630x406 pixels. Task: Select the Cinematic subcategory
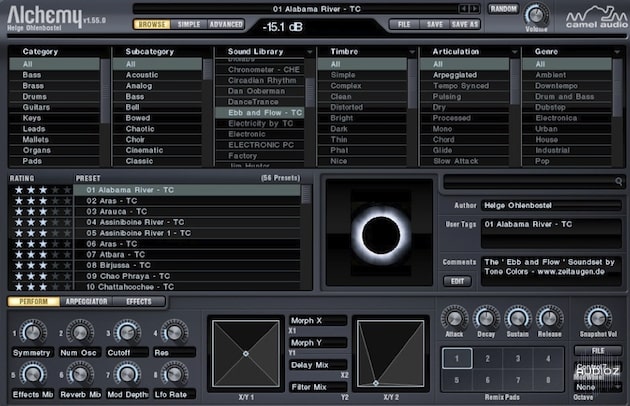pos(158,150)
